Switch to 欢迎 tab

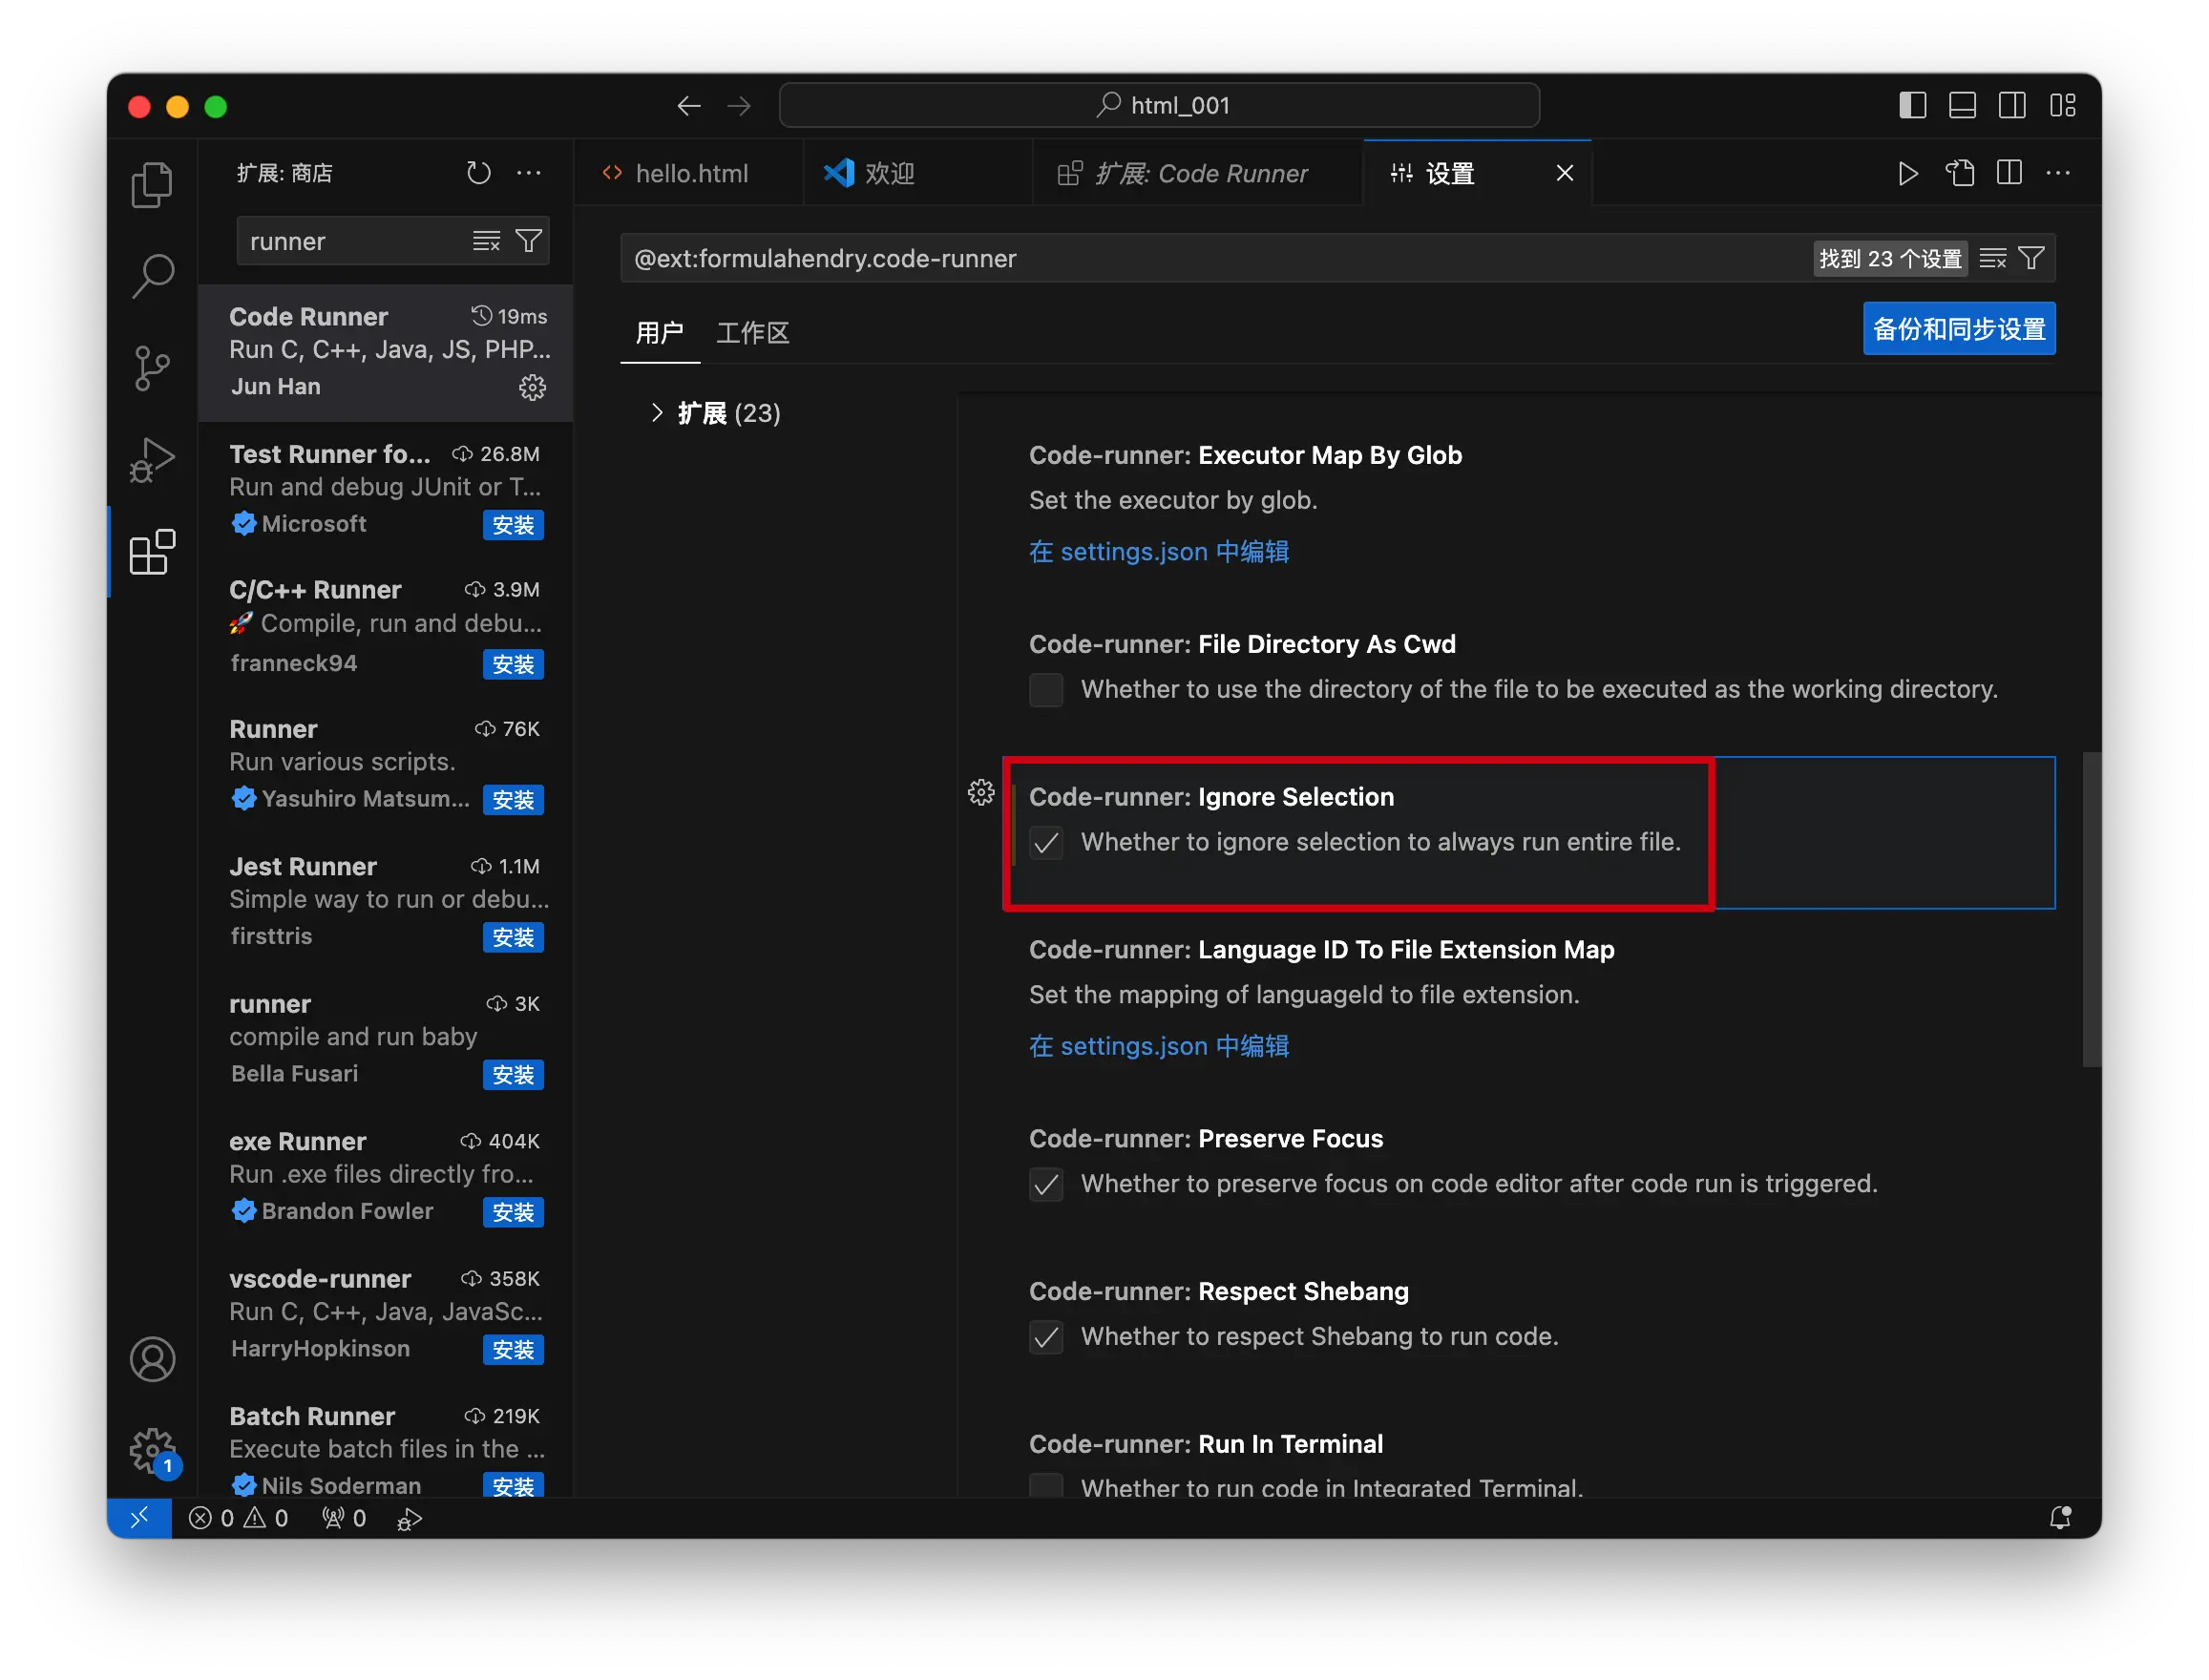pos(917,173)
